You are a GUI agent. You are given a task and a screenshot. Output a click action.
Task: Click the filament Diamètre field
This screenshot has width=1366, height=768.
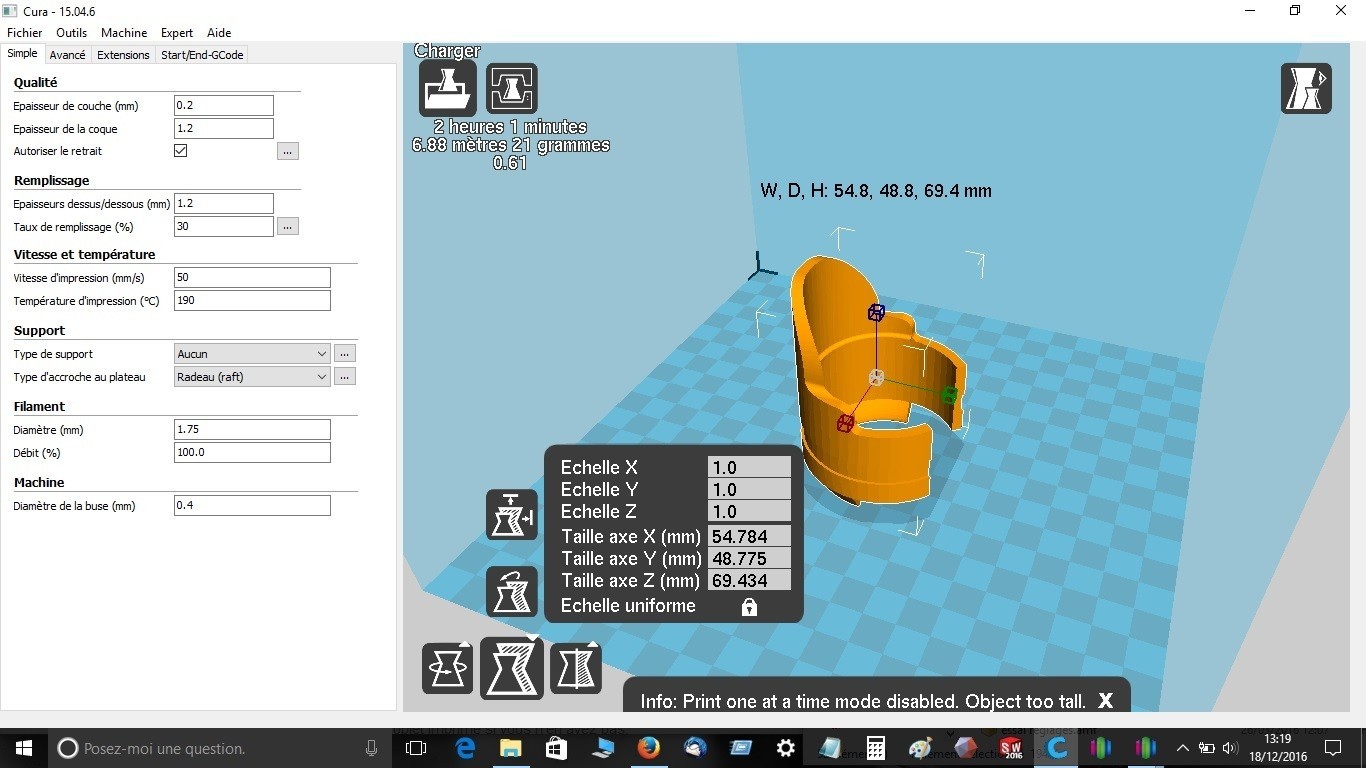(252, 430)
